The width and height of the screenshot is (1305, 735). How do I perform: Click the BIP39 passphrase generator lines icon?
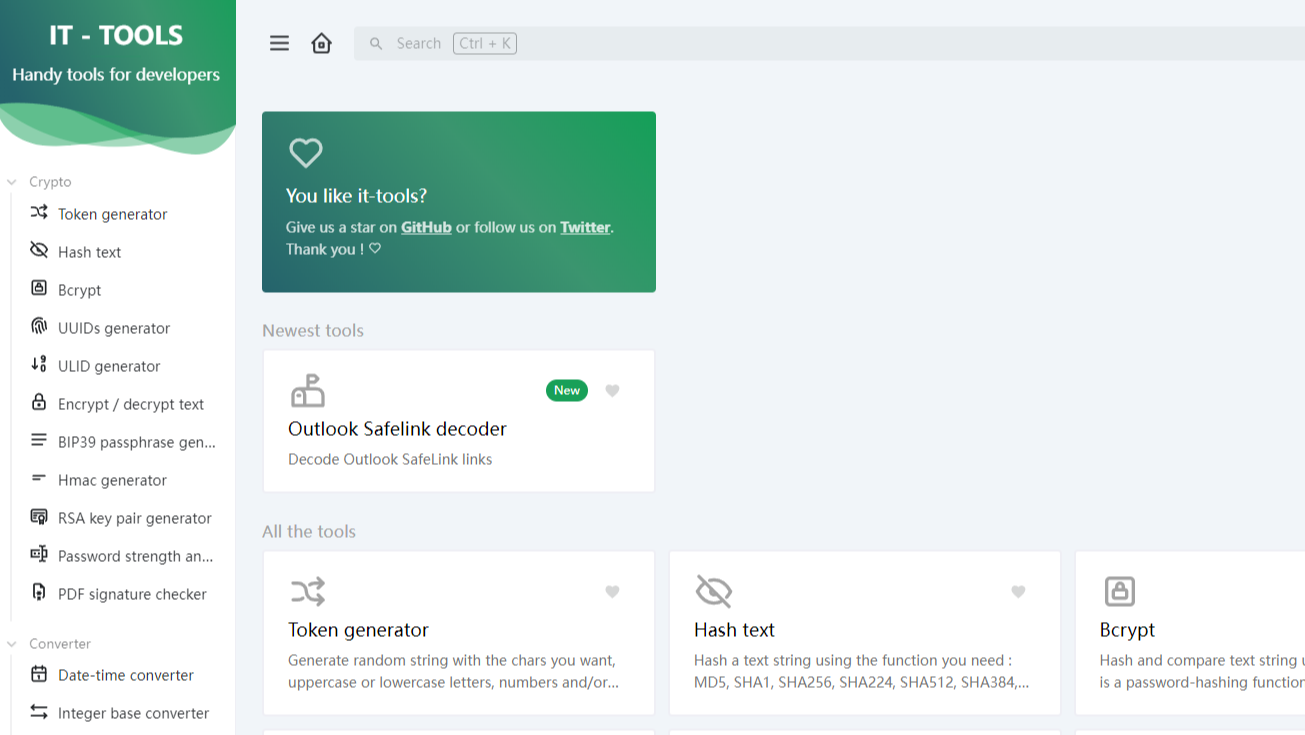(x=39, y=440)
